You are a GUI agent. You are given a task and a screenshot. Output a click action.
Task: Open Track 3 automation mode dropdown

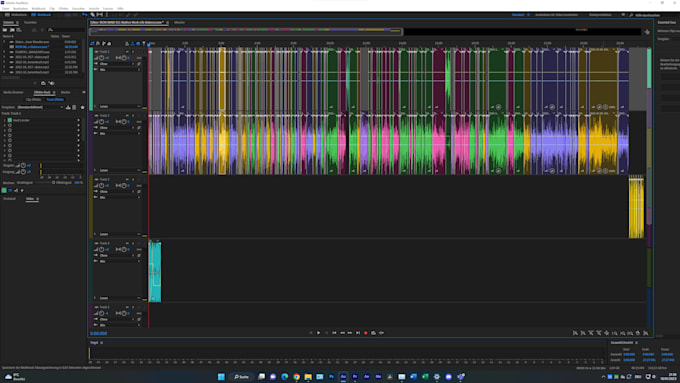pos(119,234)
